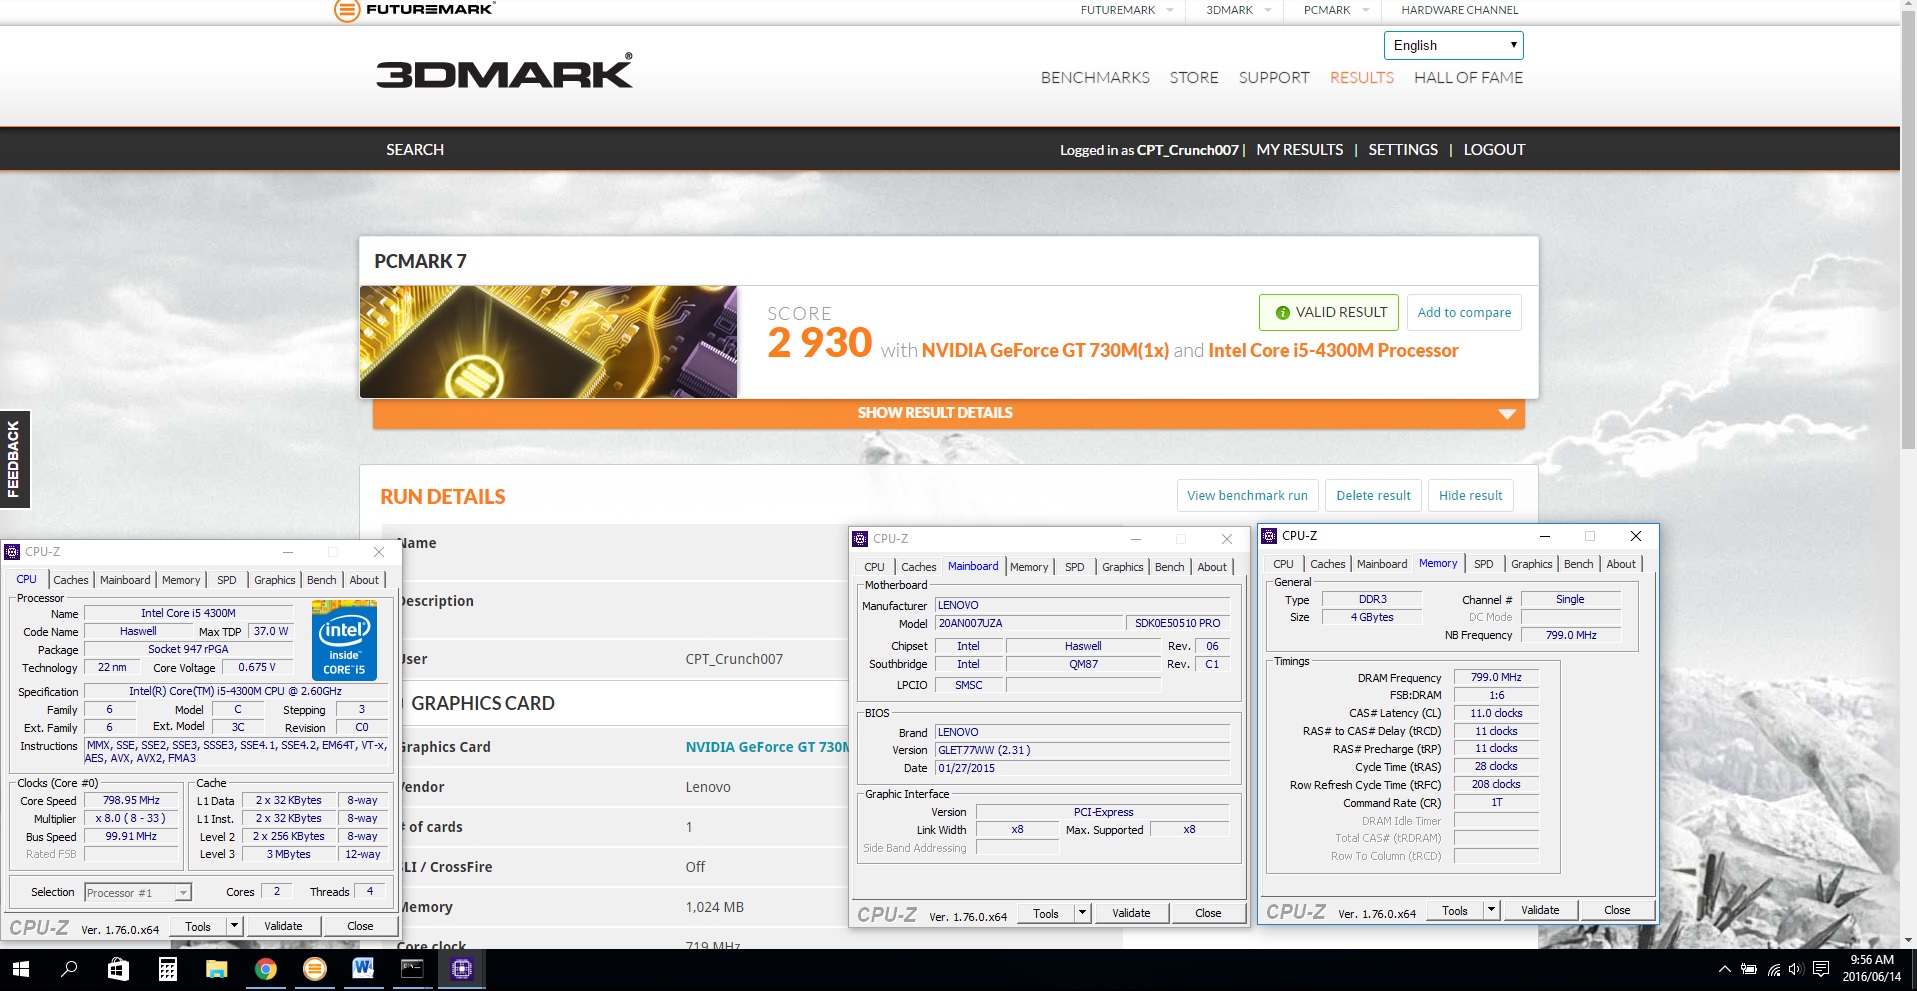Open HARDWARE CHANNEL top link
This screenshot has width=1917, height=991.
click(x=1459, y=10)
